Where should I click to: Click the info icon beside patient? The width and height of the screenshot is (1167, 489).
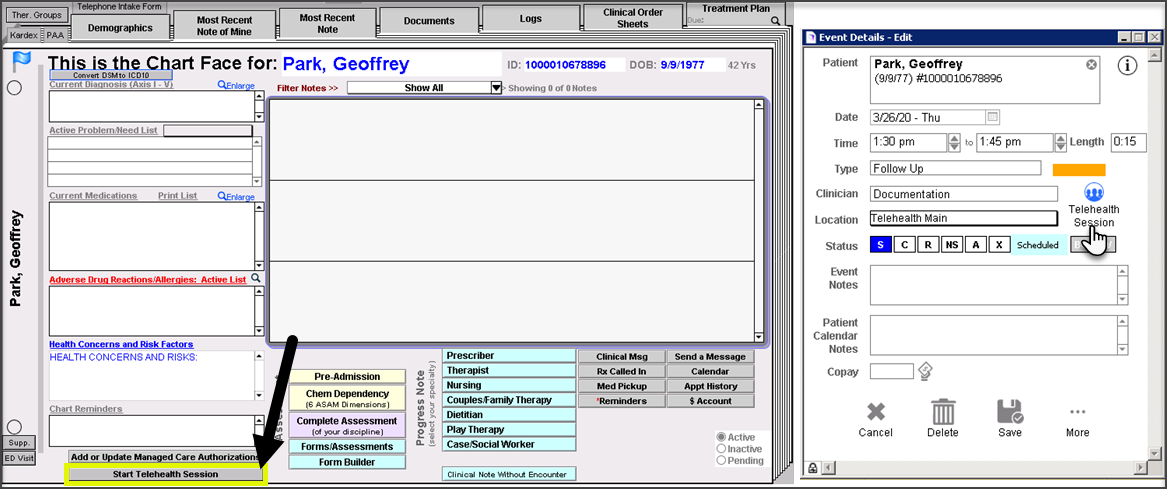[1127, 66]
